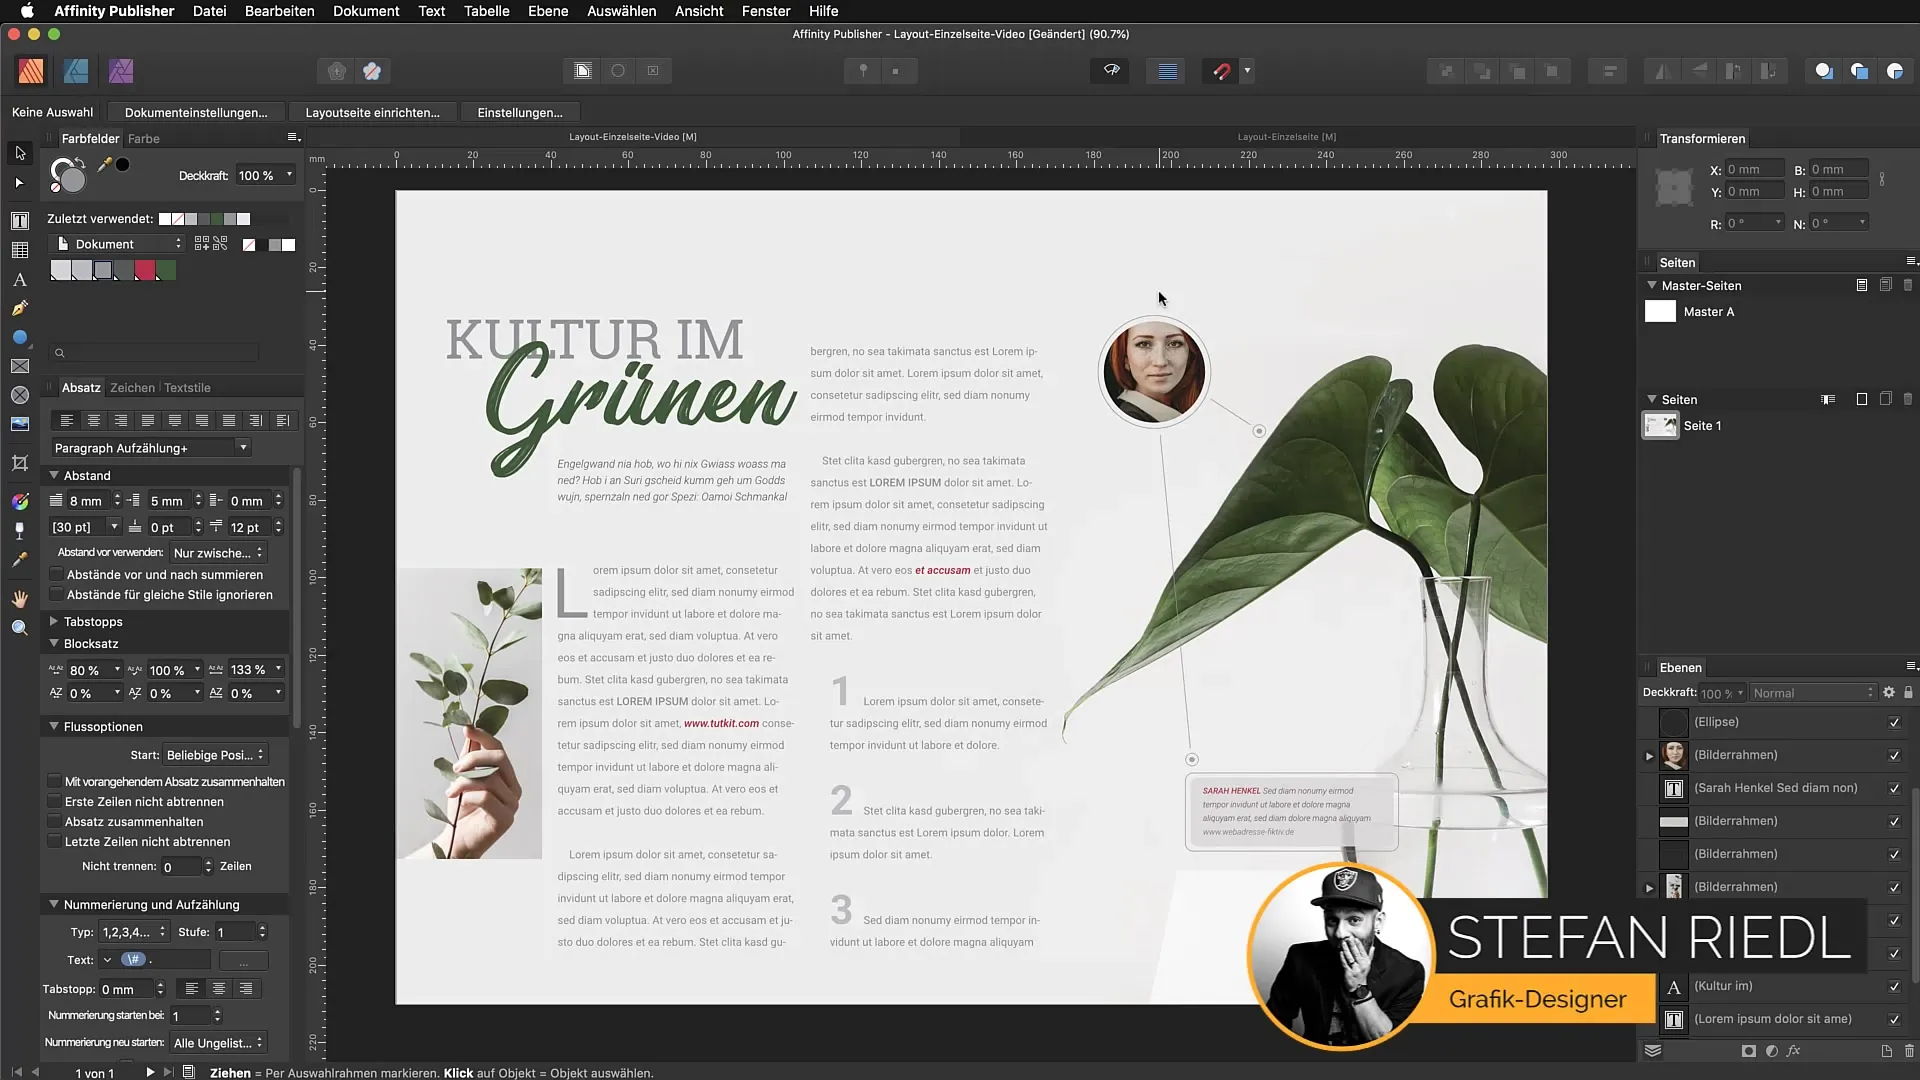
Task: Check Letzte Zeilen nicht abtrennen
Action: (54, 842)
